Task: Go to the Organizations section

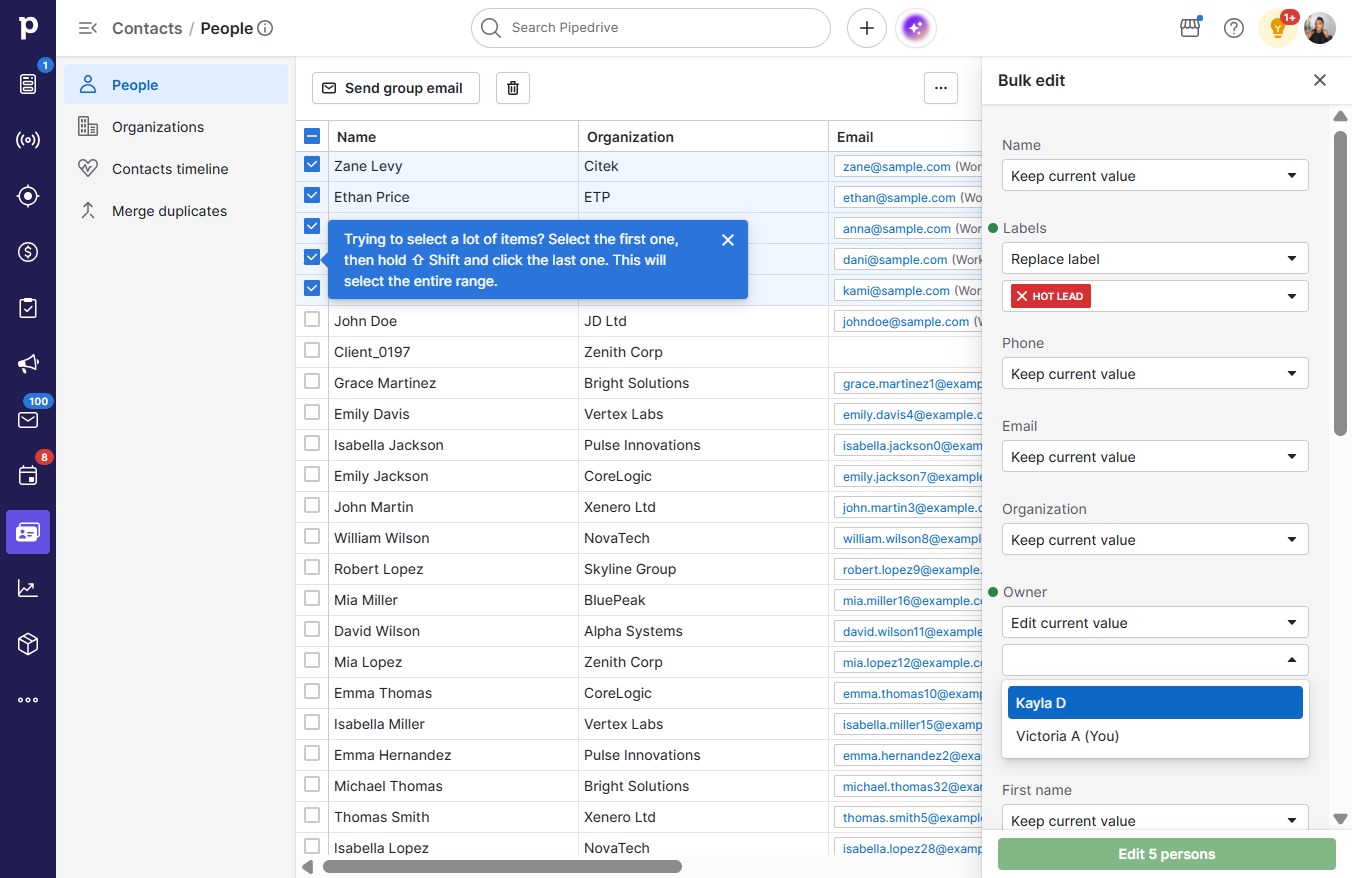Action: [176, 127]
